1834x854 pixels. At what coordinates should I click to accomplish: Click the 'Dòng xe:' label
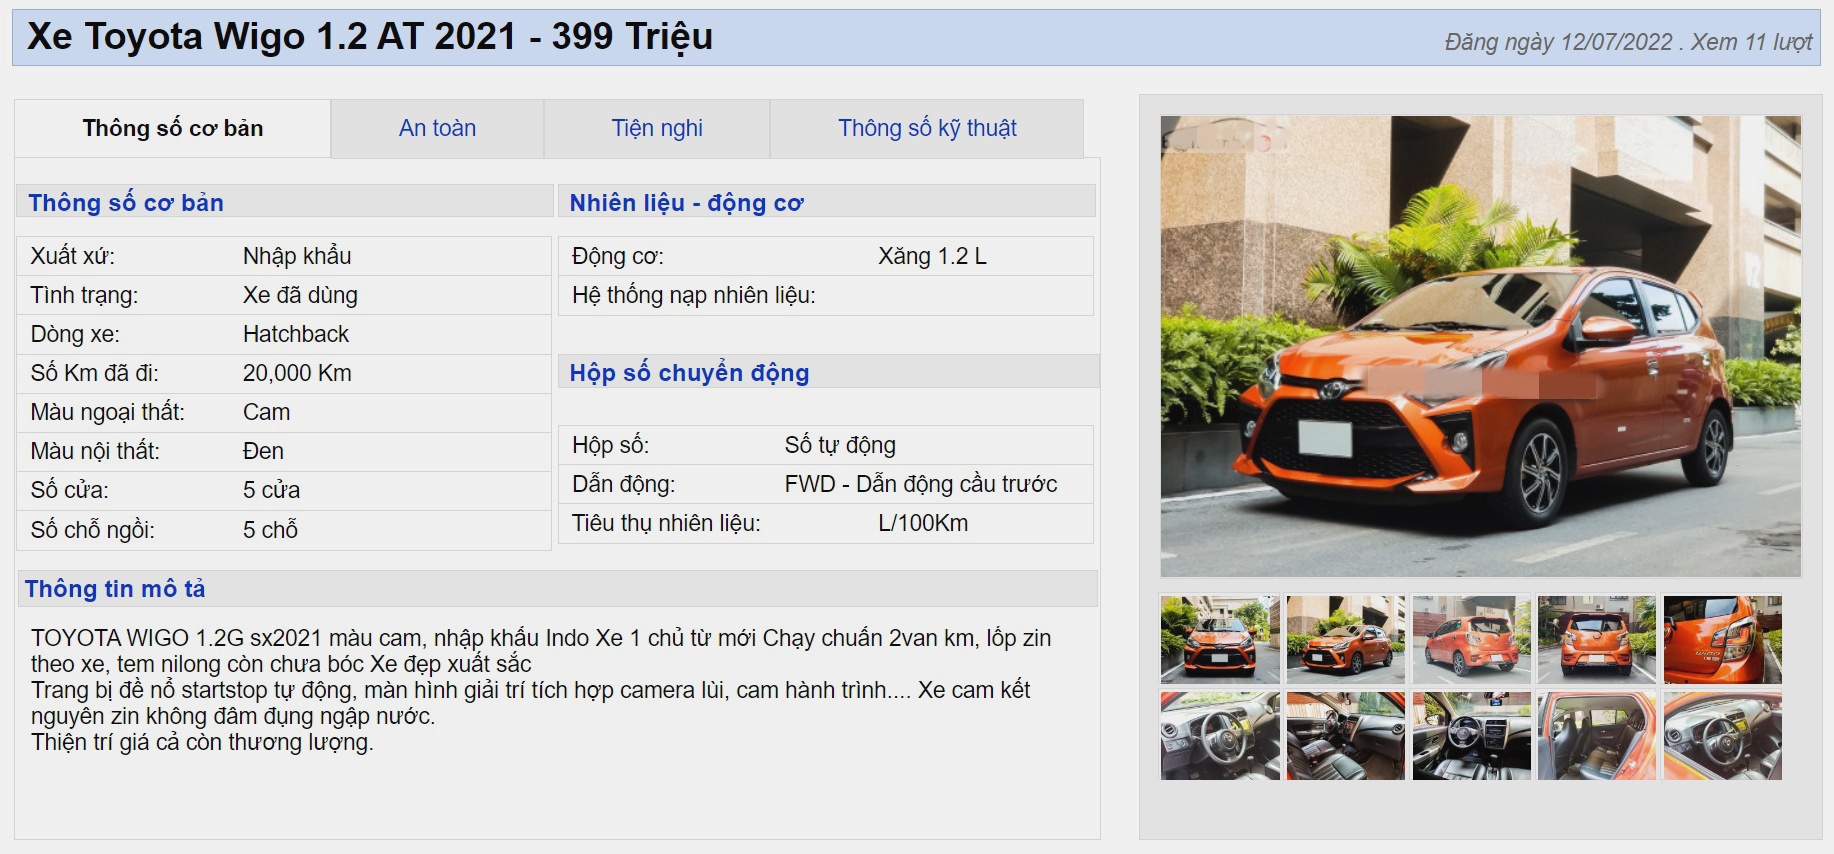pyautogui.click(x=75, y=334)
